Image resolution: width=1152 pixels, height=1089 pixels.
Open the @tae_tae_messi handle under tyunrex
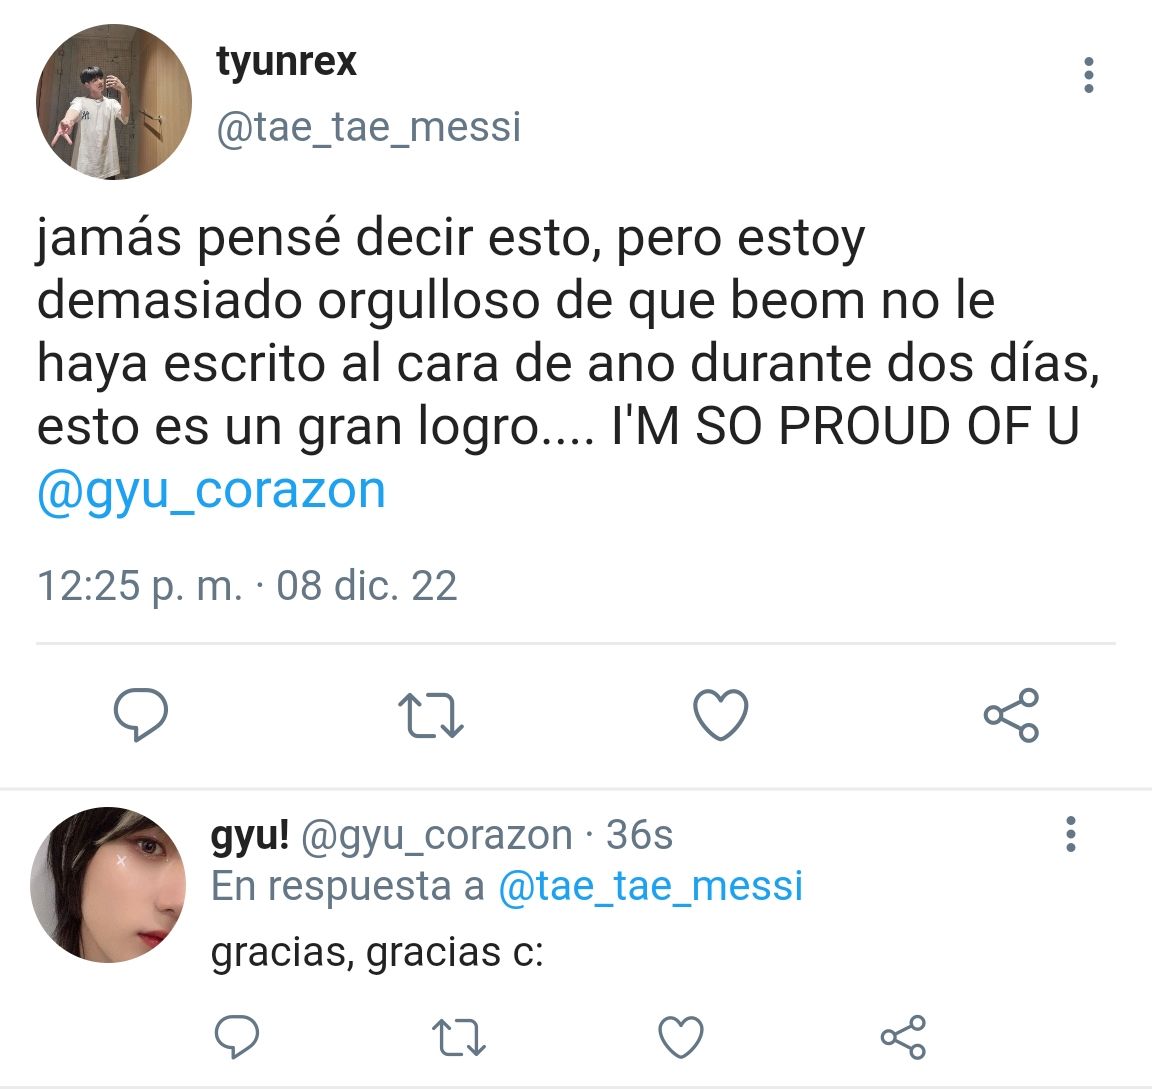pos(369,127)
